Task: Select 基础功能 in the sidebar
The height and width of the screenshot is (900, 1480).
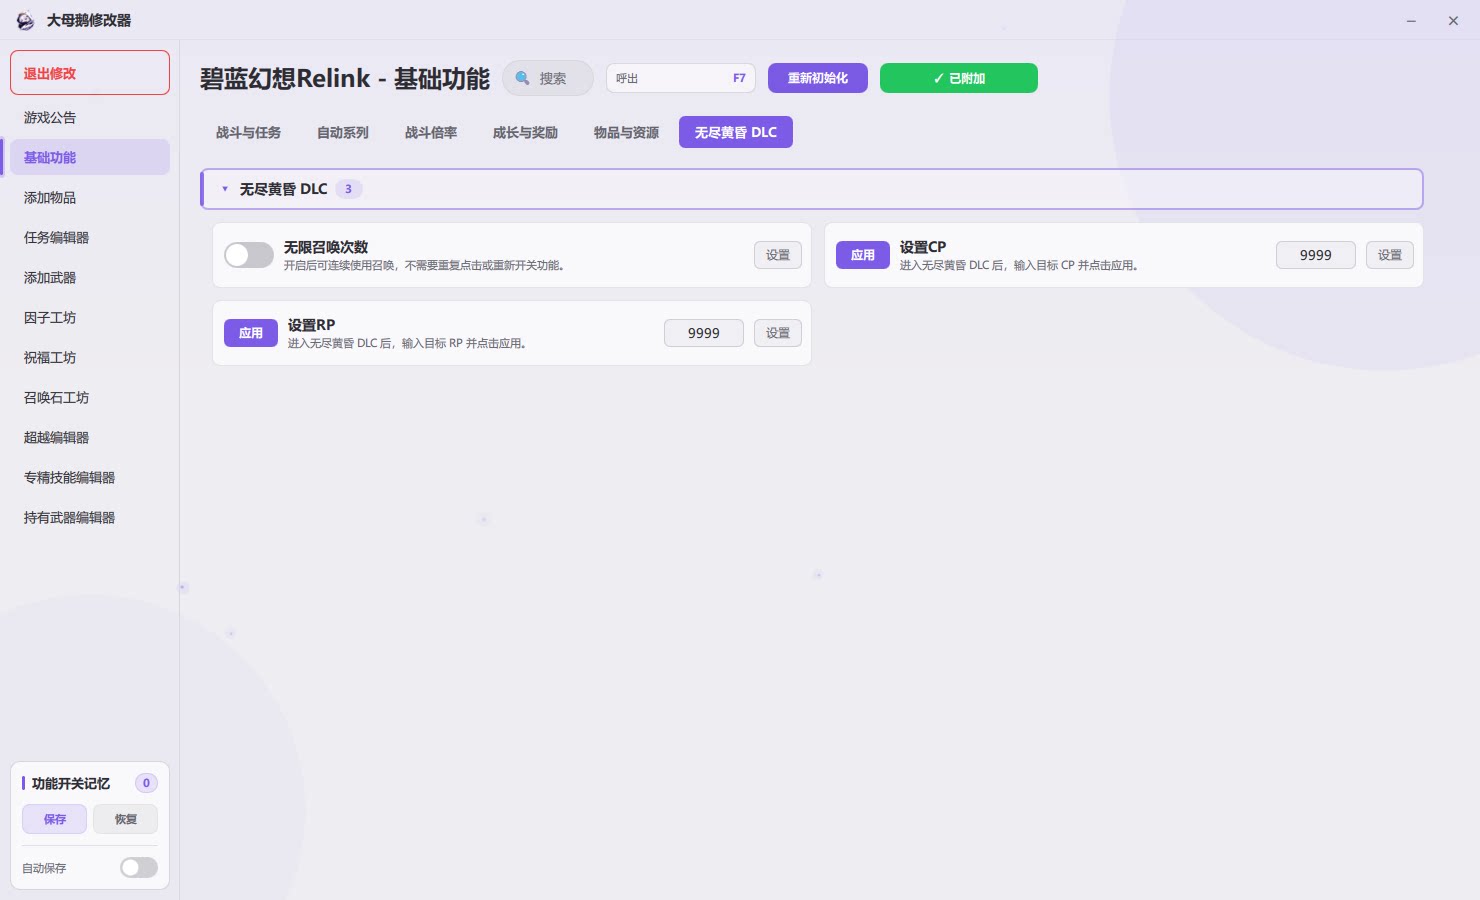Action: coord(90,157)
